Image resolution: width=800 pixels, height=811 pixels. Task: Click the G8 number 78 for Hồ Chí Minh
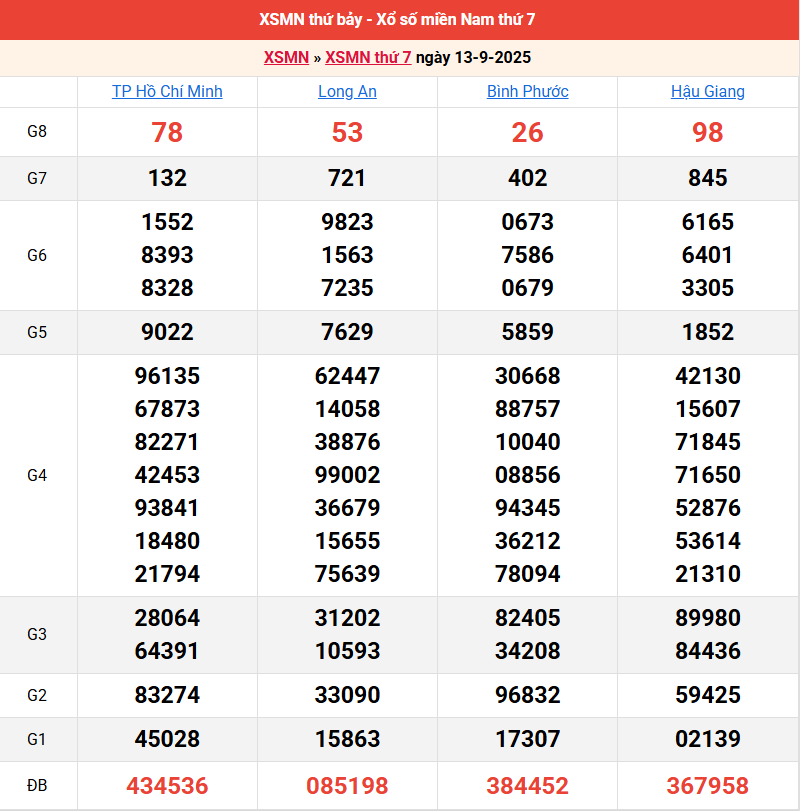167,132
